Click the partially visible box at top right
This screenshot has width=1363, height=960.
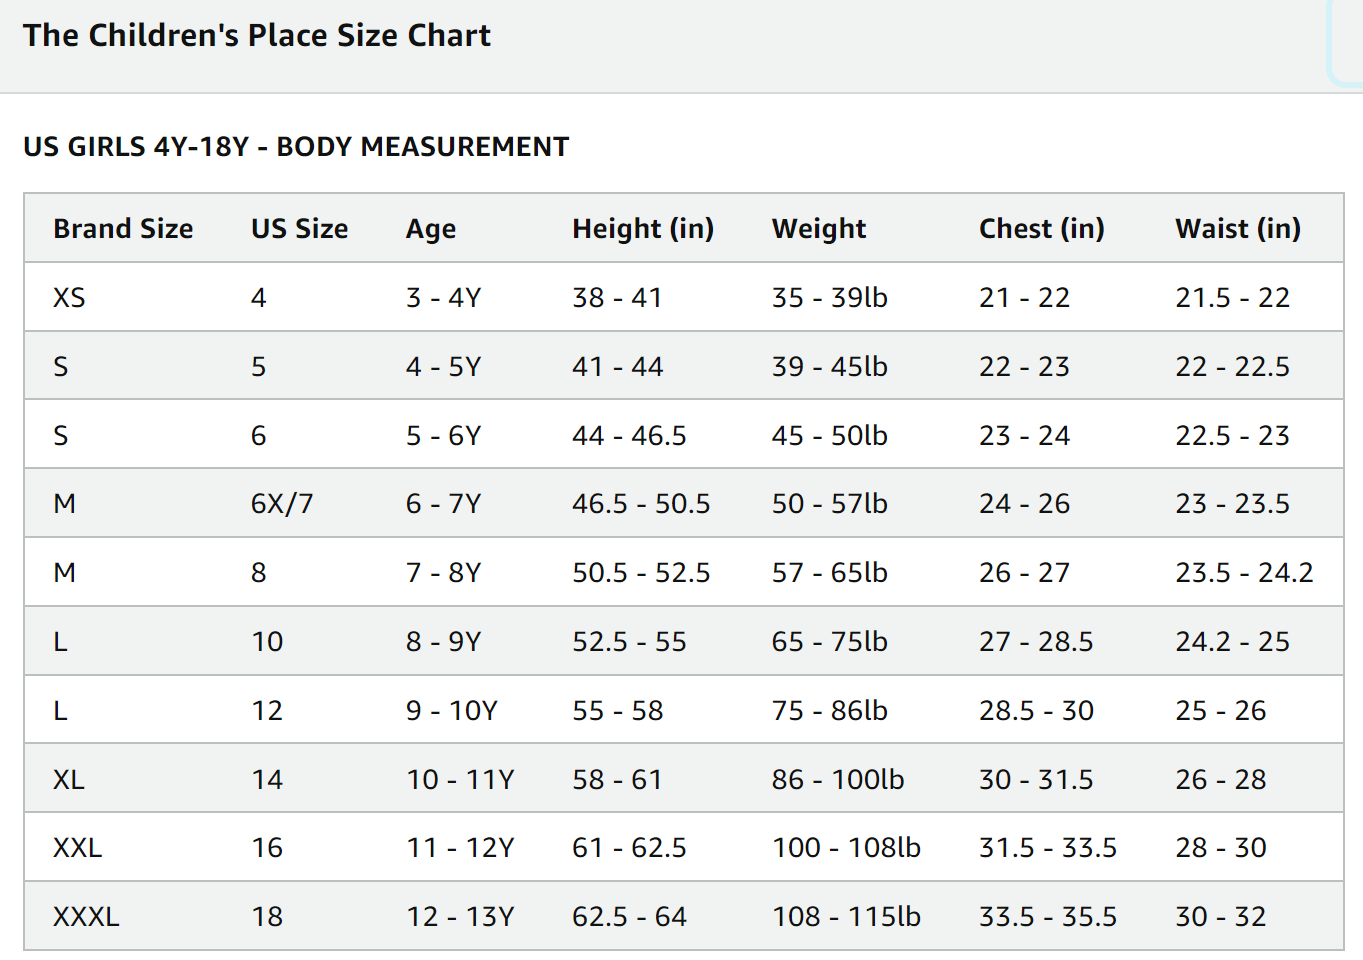tap(1345, 40)
